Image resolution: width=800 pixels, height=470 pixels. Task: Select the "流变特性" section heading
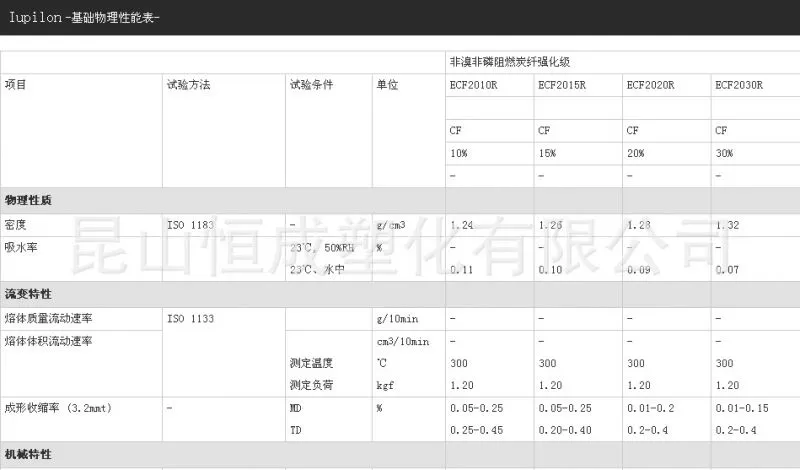pos(28,294)
